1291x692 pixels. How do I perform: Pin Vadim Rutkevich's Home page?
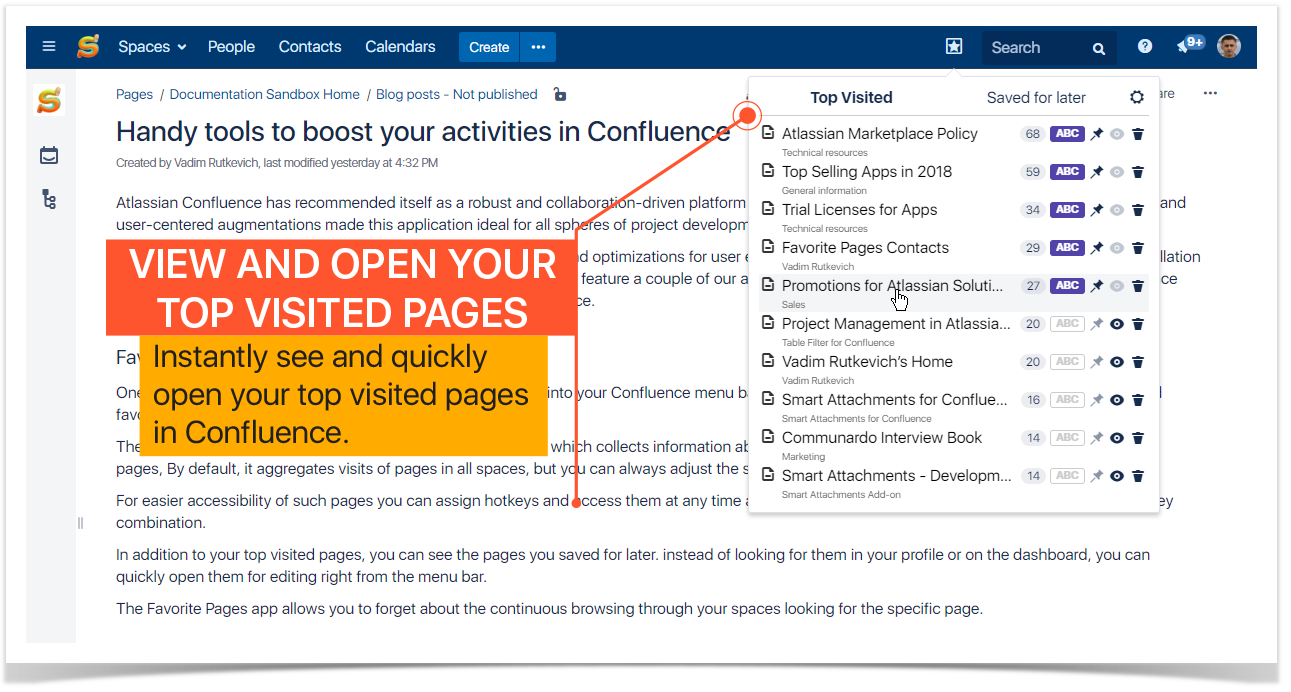[x=1097, y=362]
